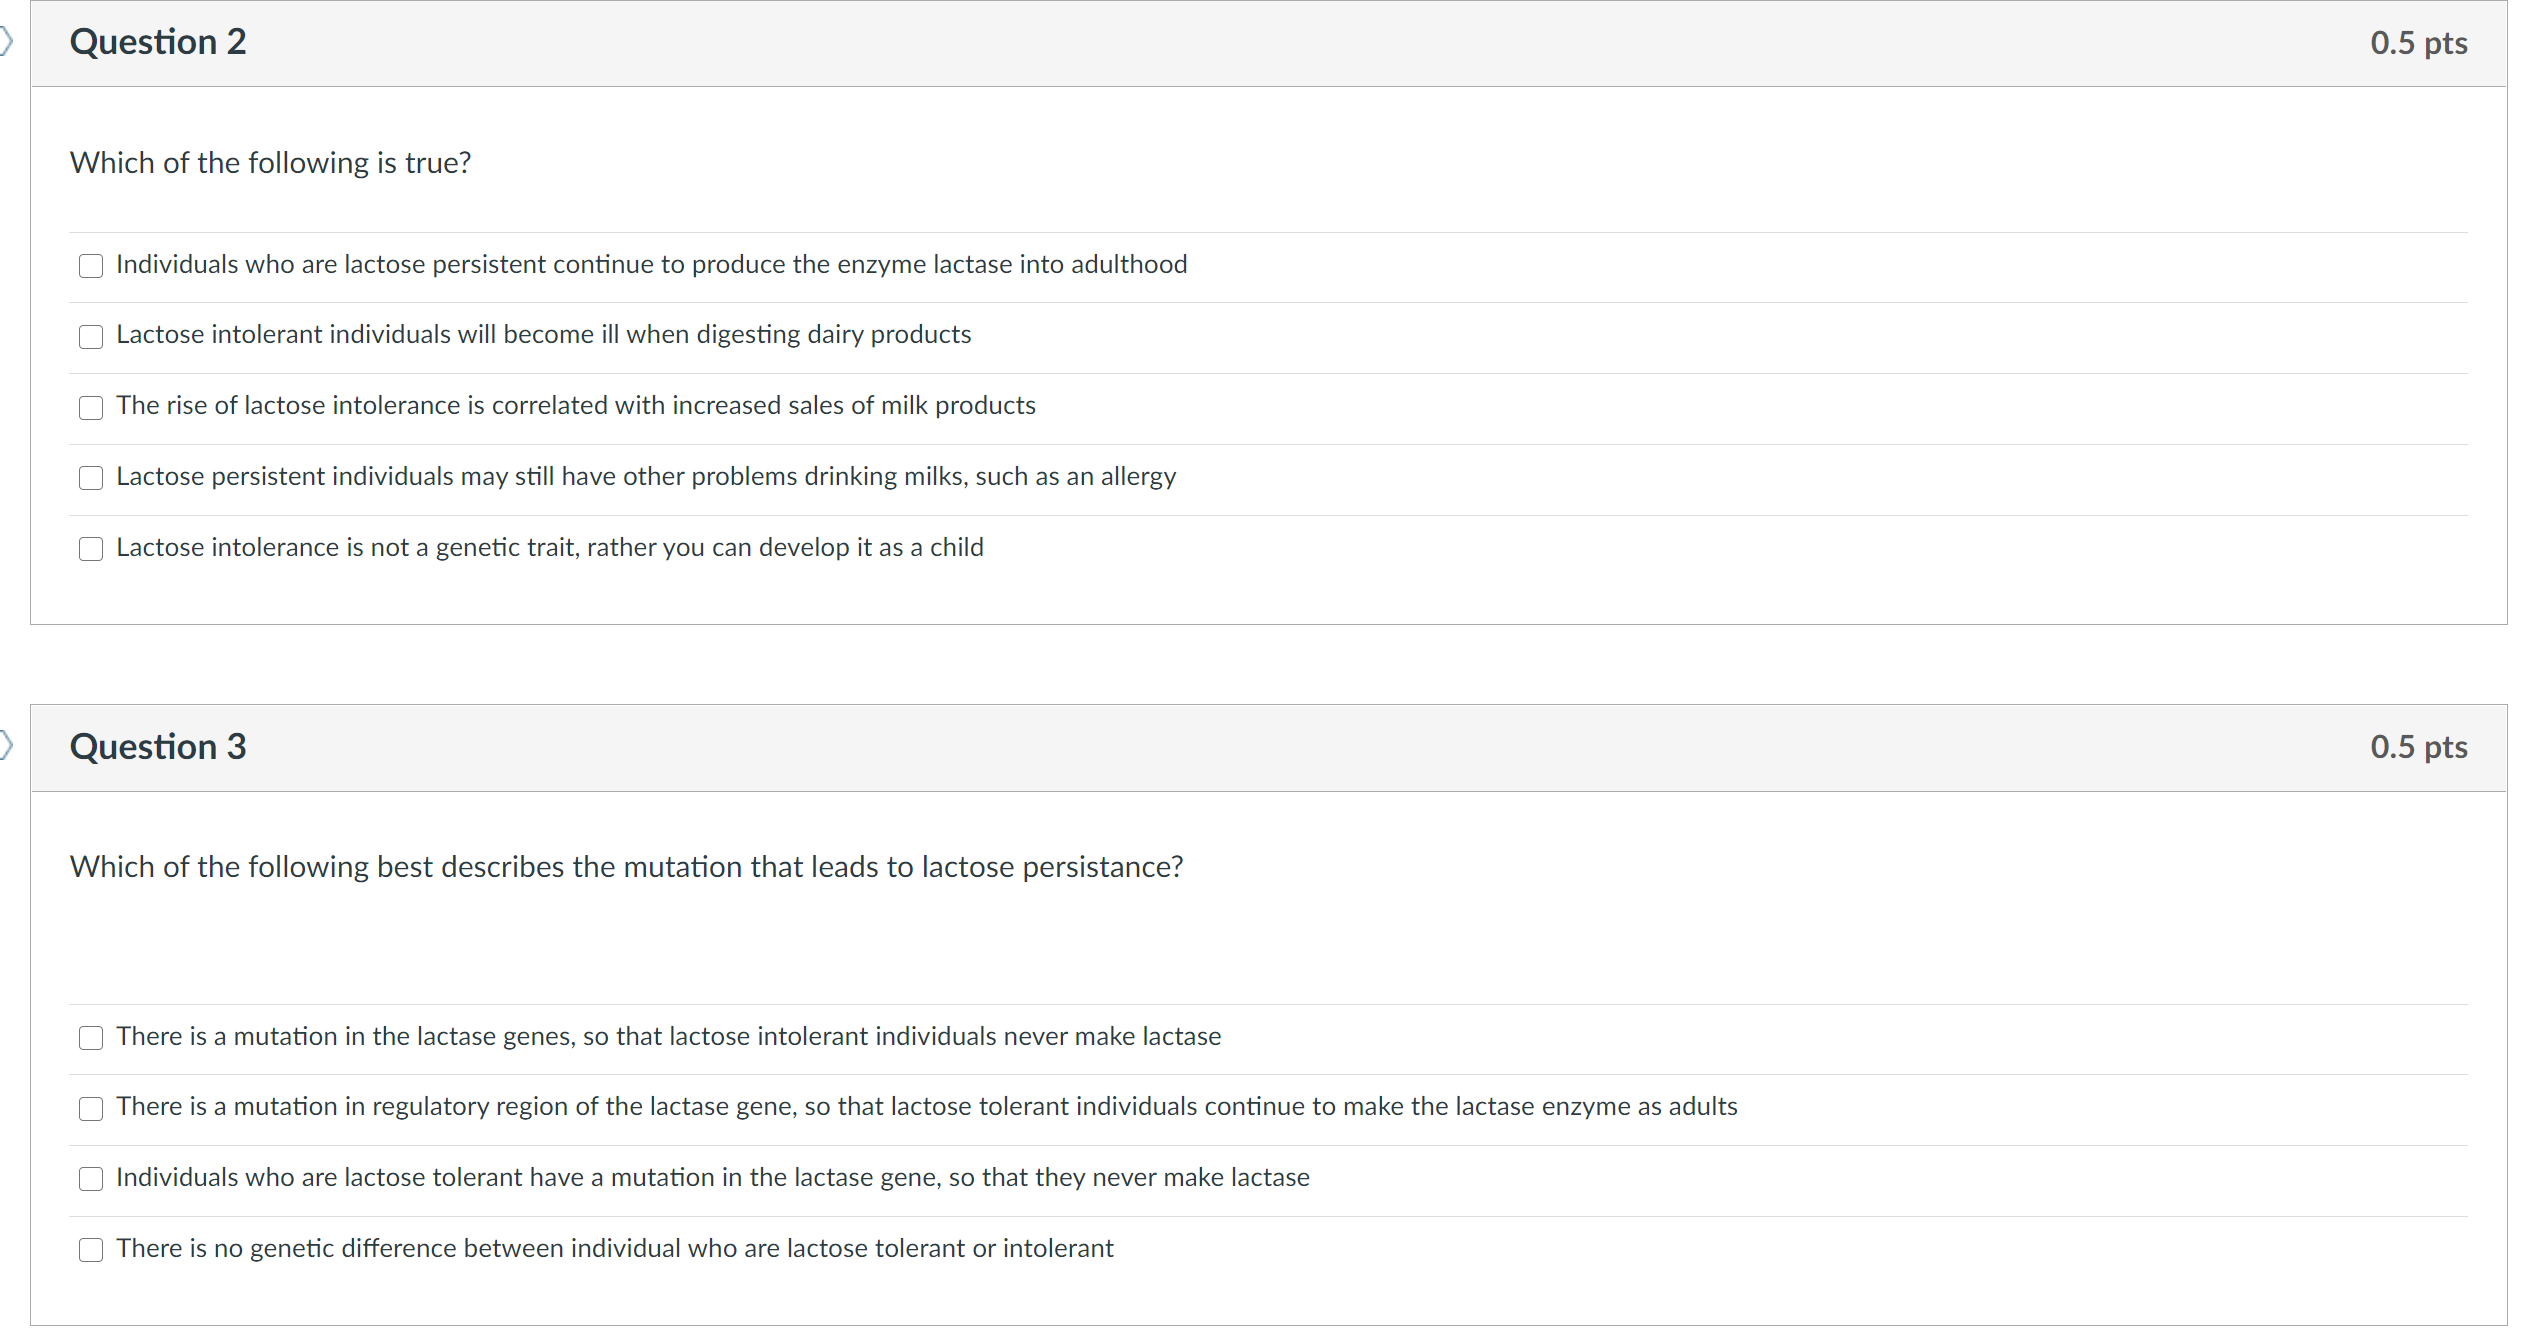This screenshot has width=2534, height=1336.
Task: Click answer text 'so that they never make lactase'
Action: [x=1128, y=1177]
